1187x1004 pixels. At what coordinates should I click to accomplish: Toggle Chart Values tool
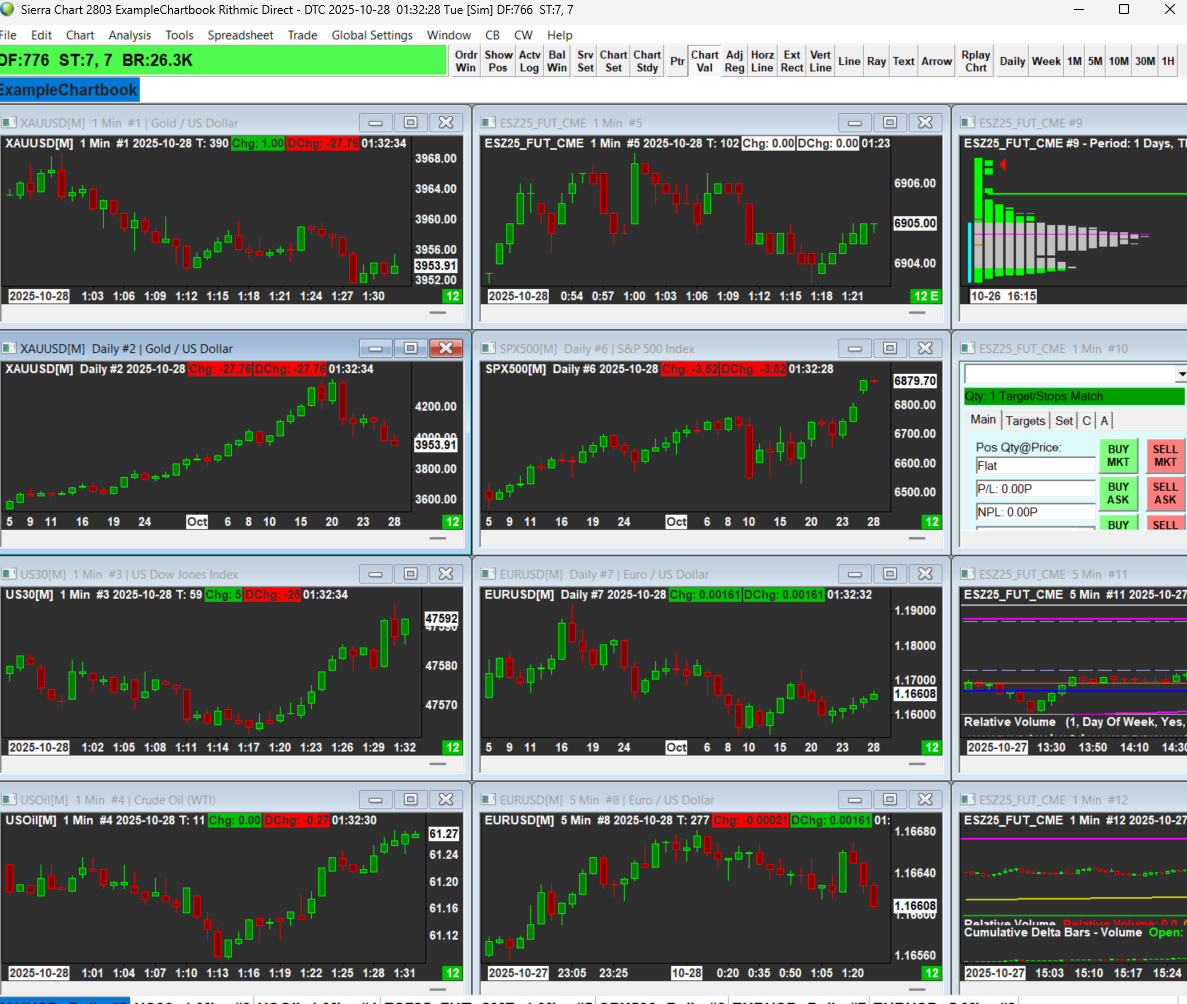(x=704, y=61)
